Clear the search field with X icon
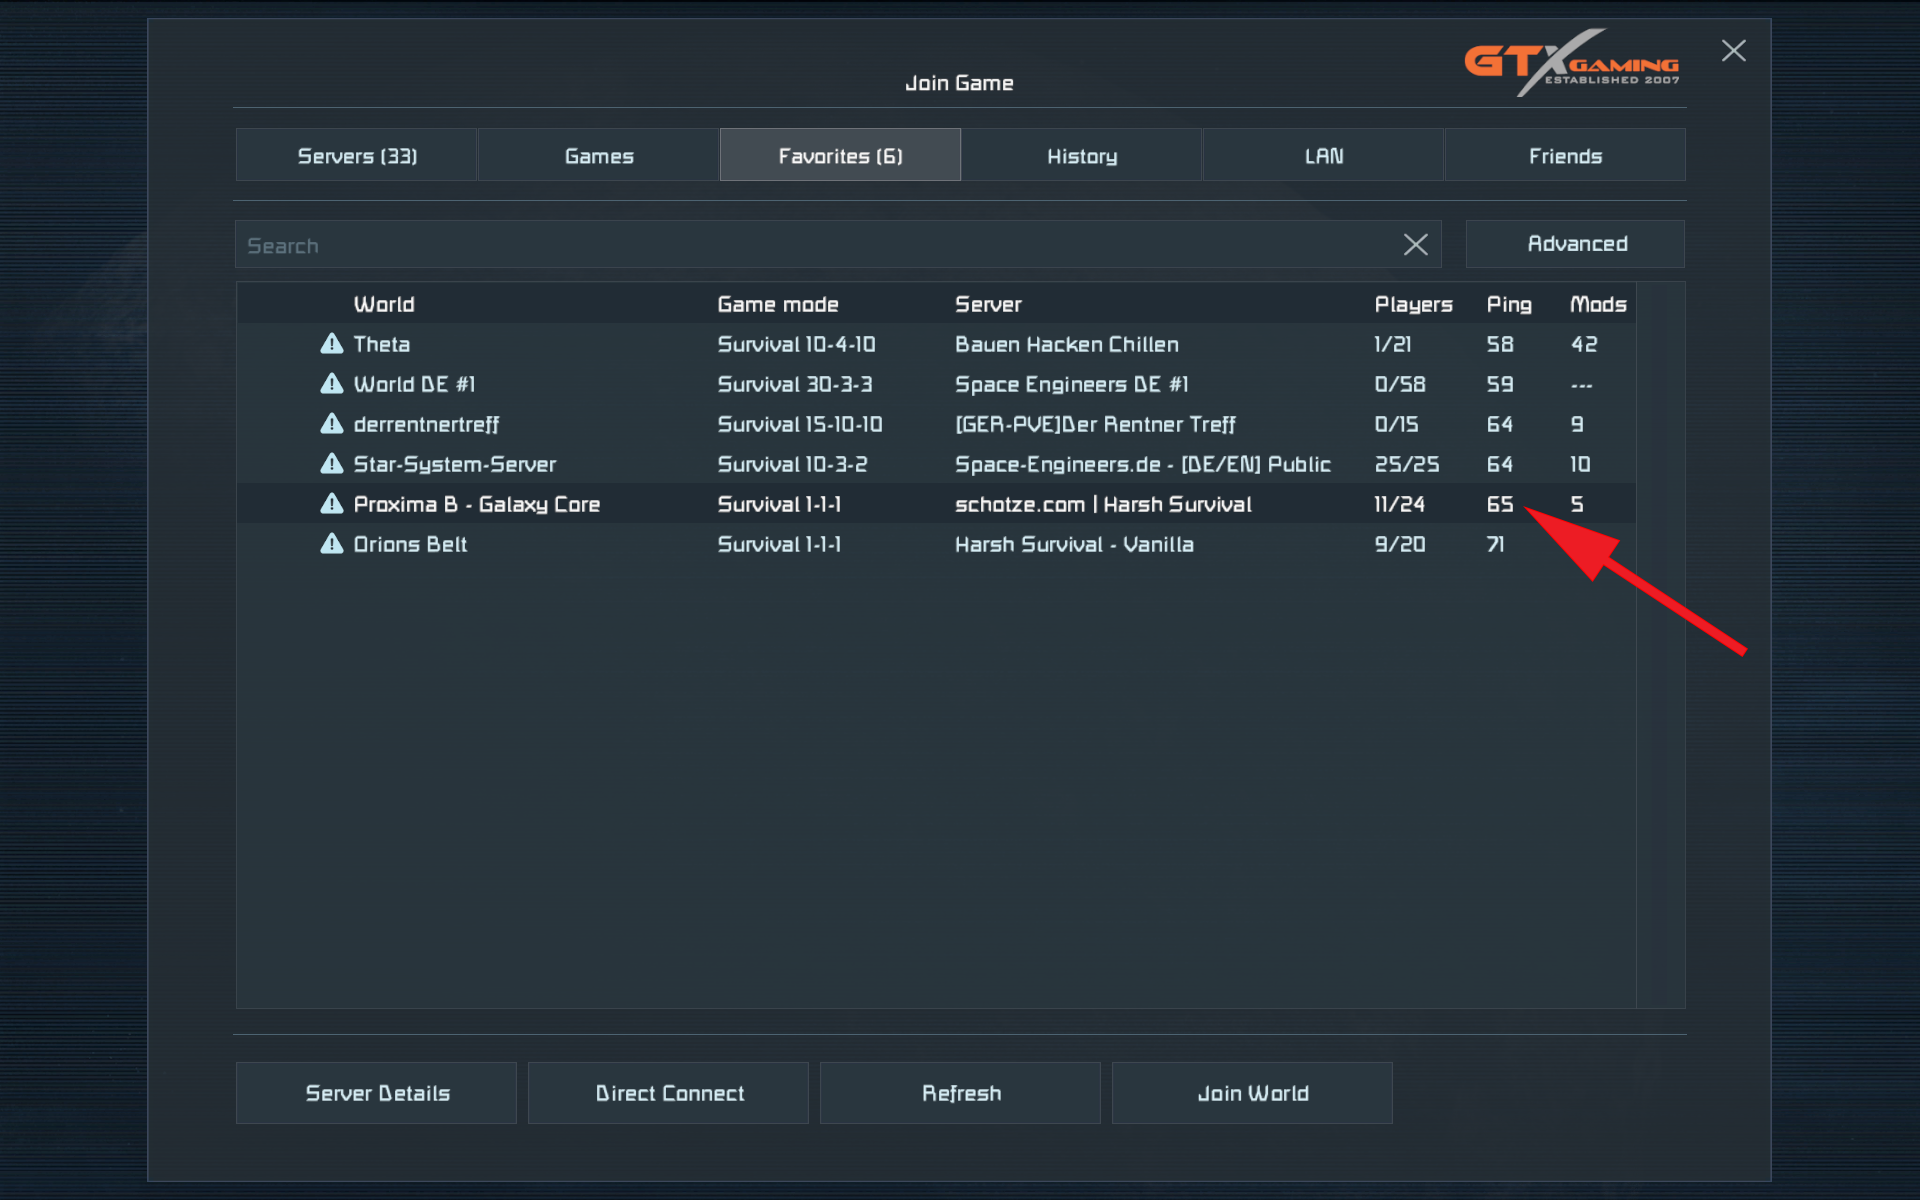Image resolution: width=1920 pixels, height=1200 pixels. pyautogui.click(x=1415, y=245)
